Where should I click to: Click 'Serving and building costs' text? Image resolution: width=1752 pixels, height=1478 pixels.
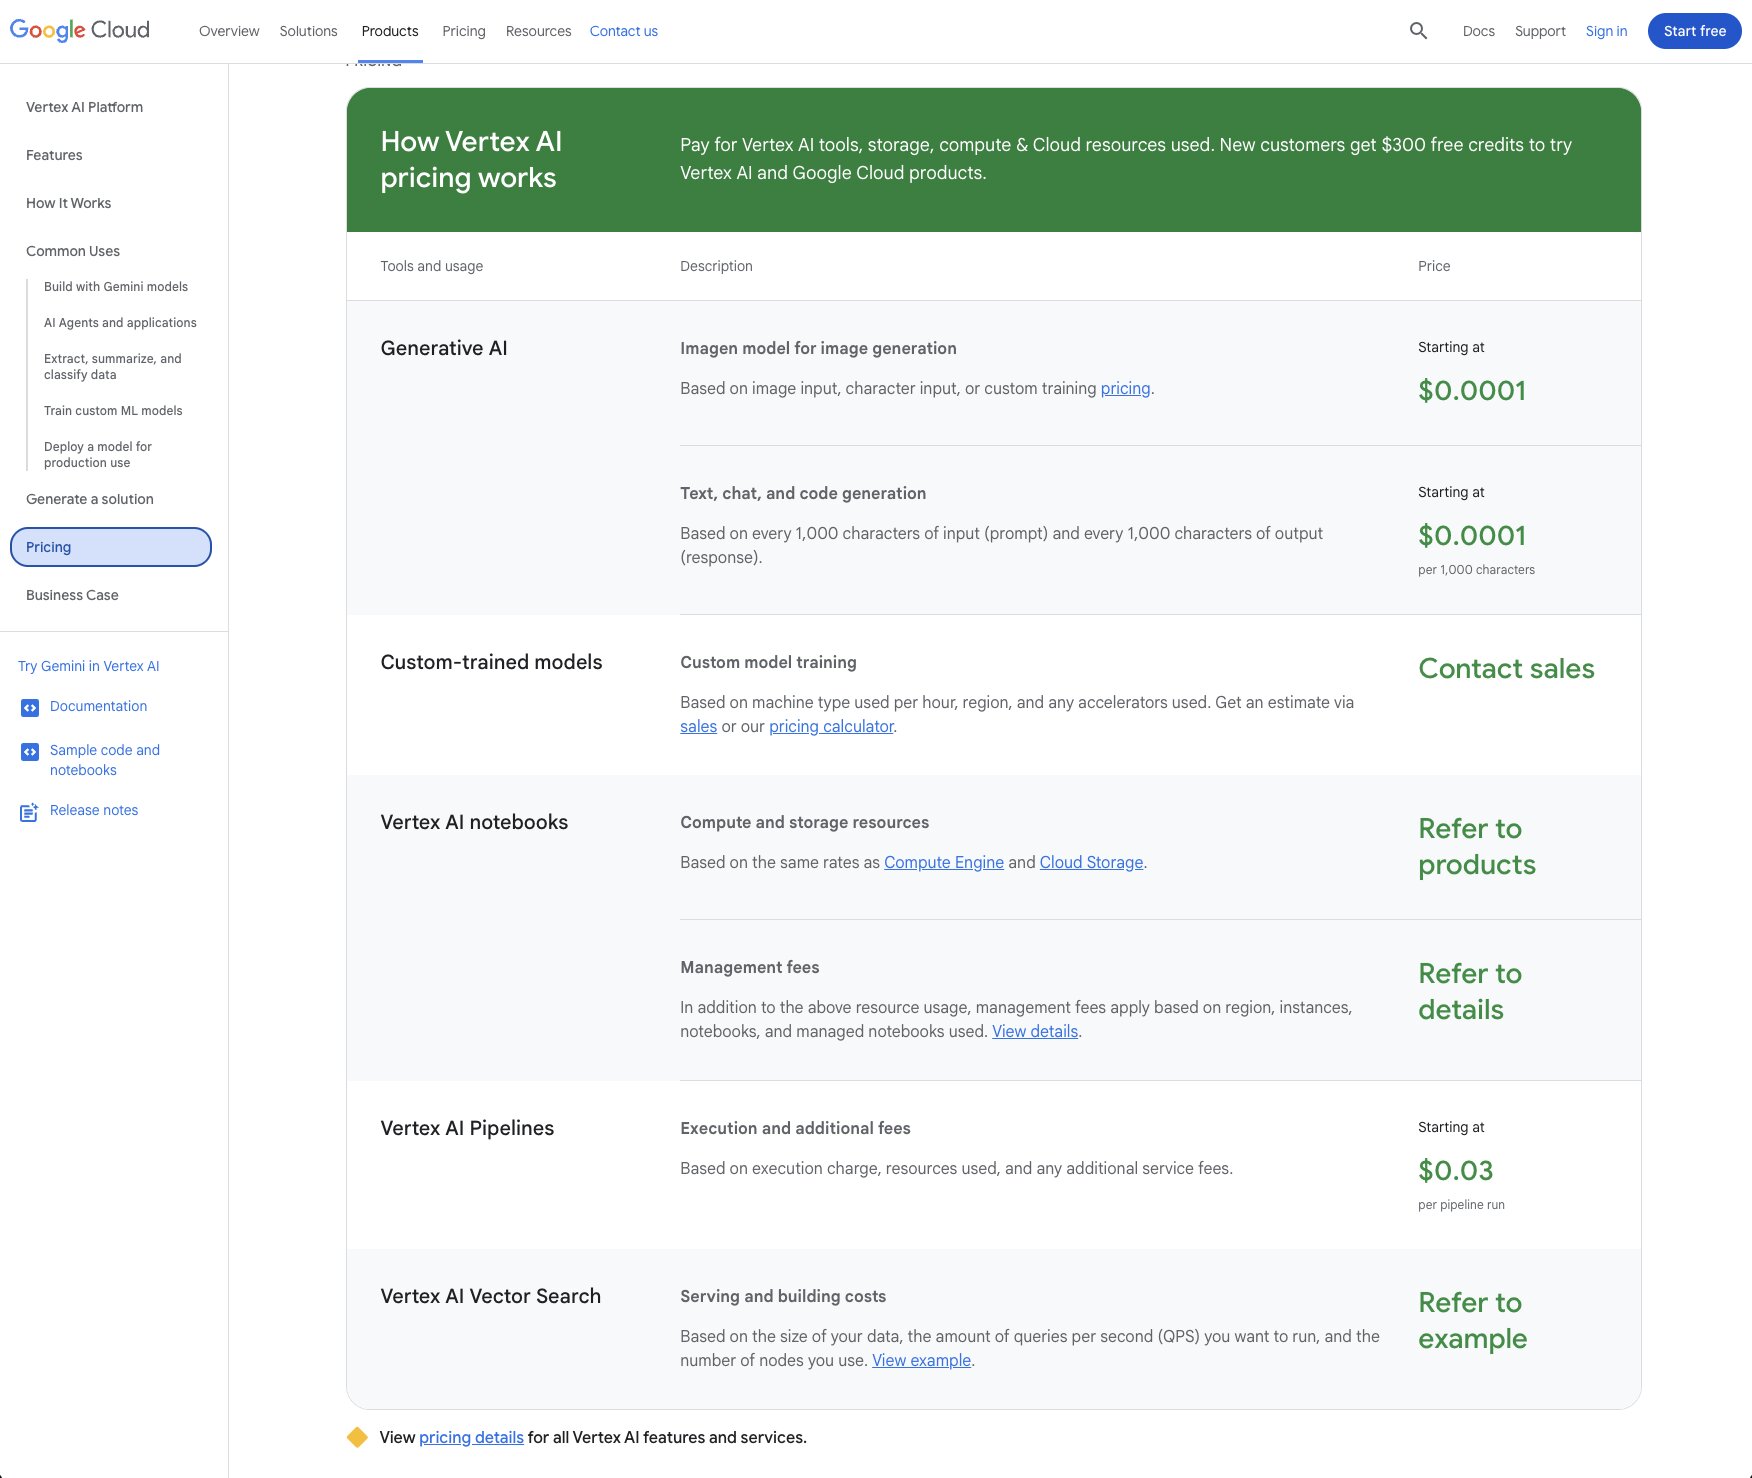(783, 1296)
